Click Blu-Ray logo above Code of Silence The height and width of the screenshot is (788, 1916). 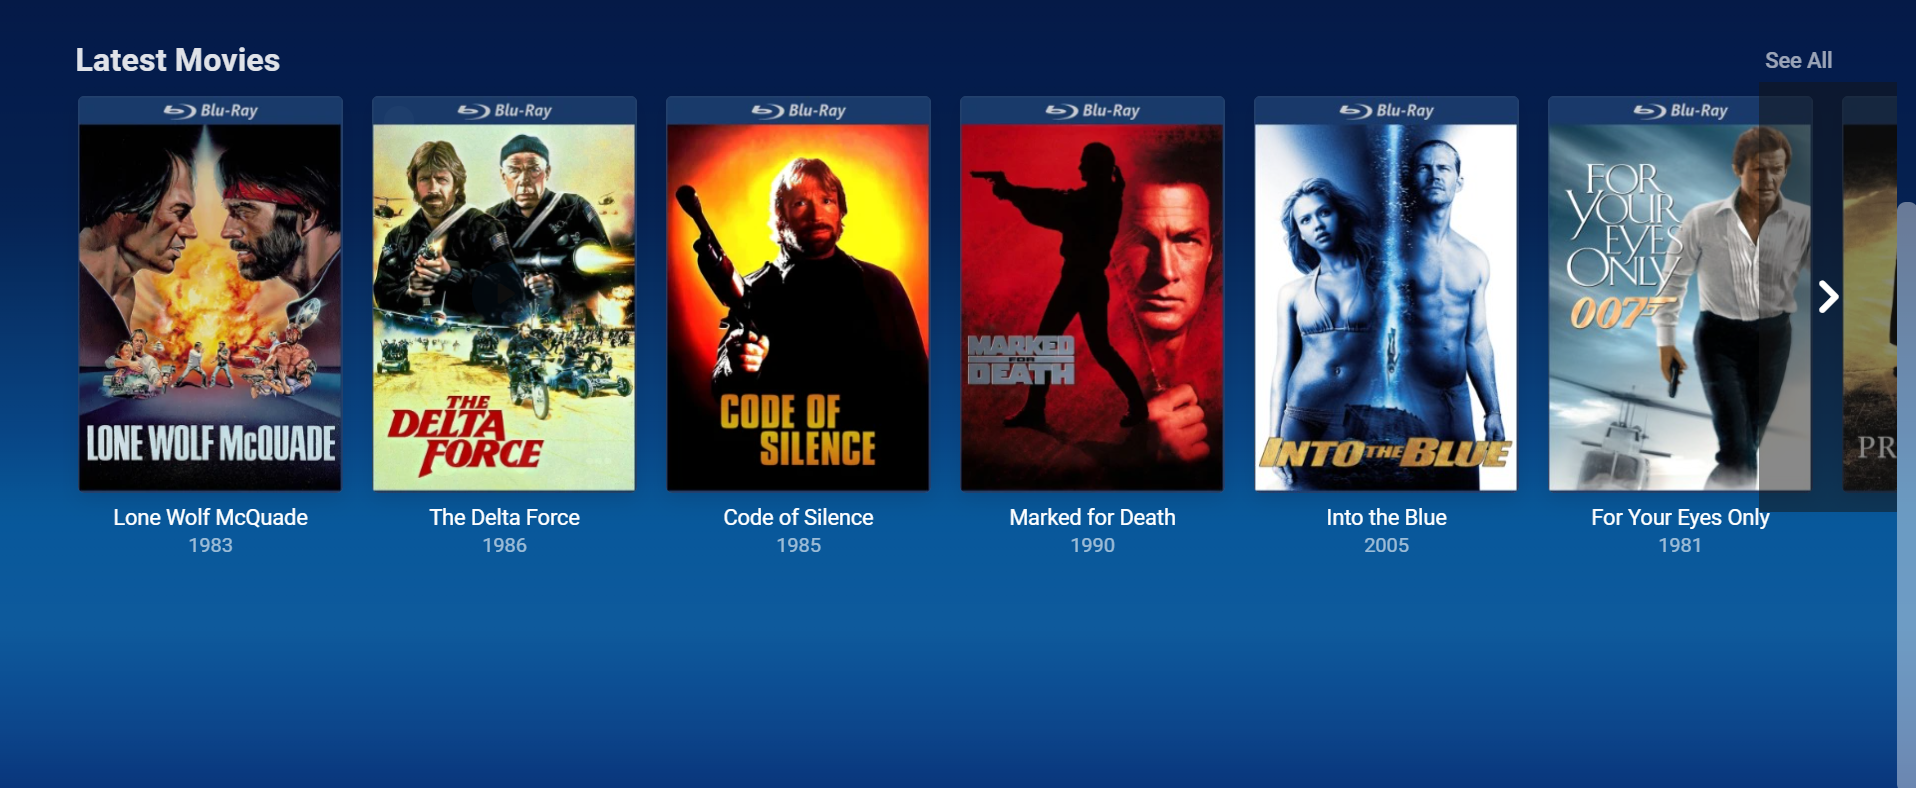[798, 110]
